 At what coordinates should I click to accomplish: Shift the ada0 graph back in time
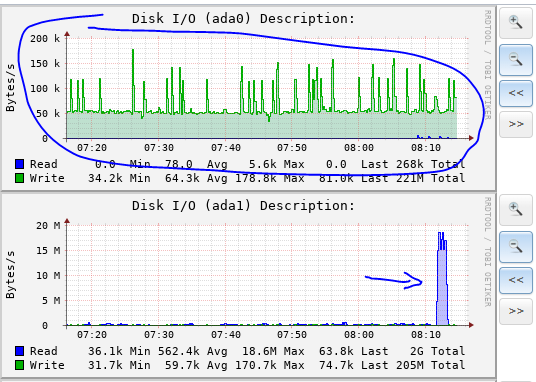[x=515, y=93]
